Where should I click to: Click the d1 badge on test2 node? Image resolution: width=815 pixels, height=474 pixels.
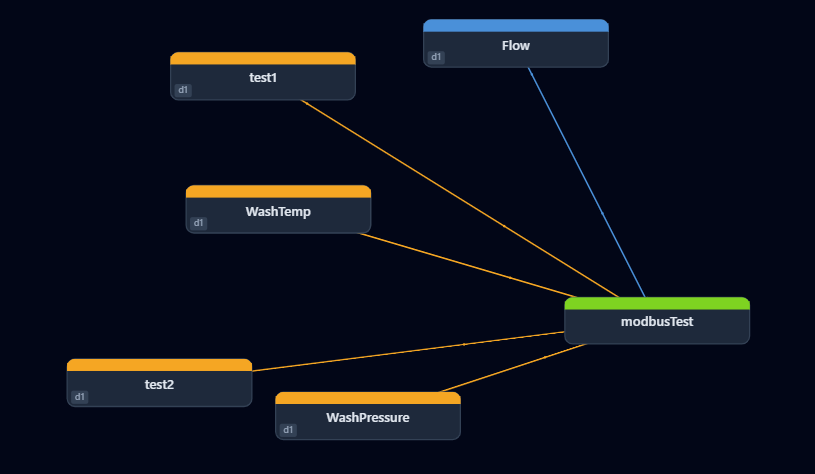(79, 397)
